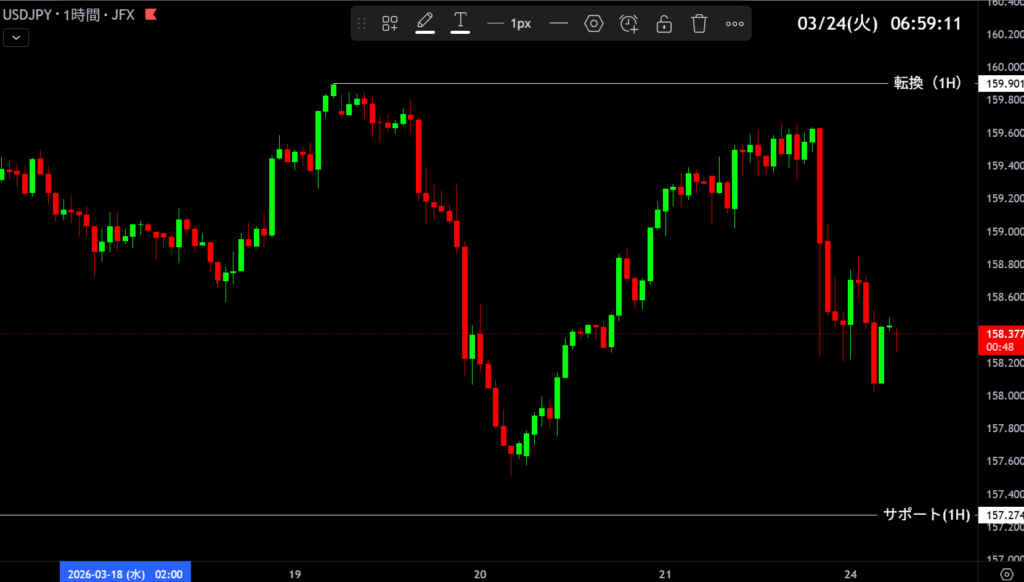
Task: Expand the chevron under the USDJPY title
Action: click(x=17, y=38)
